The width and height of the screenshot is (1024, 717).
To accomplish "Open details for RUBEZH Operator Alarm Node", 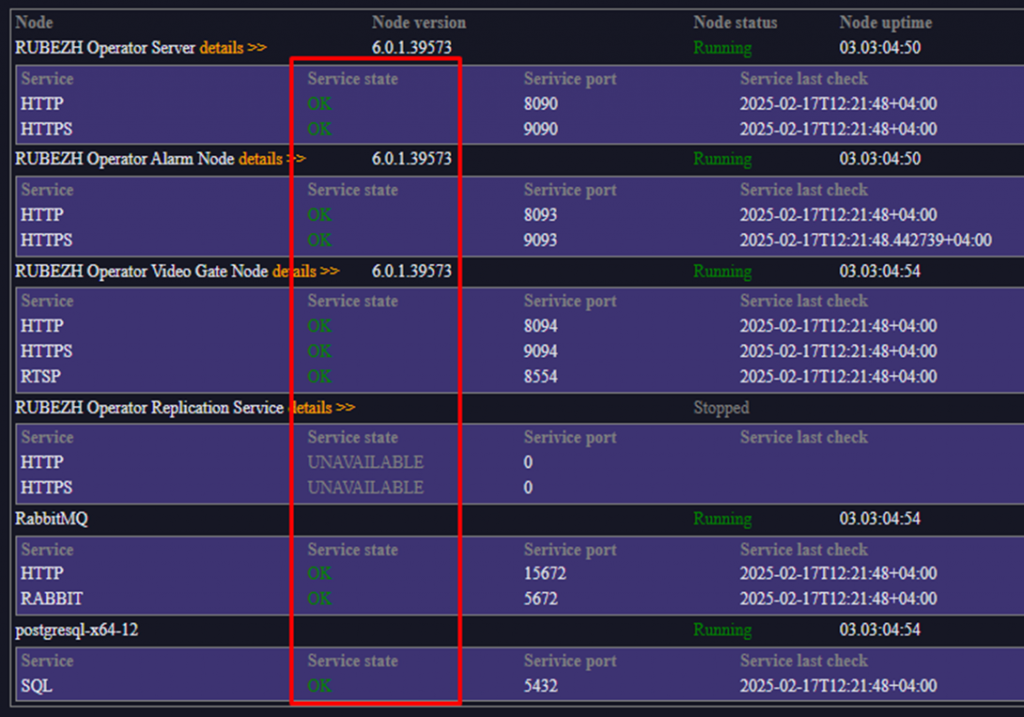I will tap(271, 159).
